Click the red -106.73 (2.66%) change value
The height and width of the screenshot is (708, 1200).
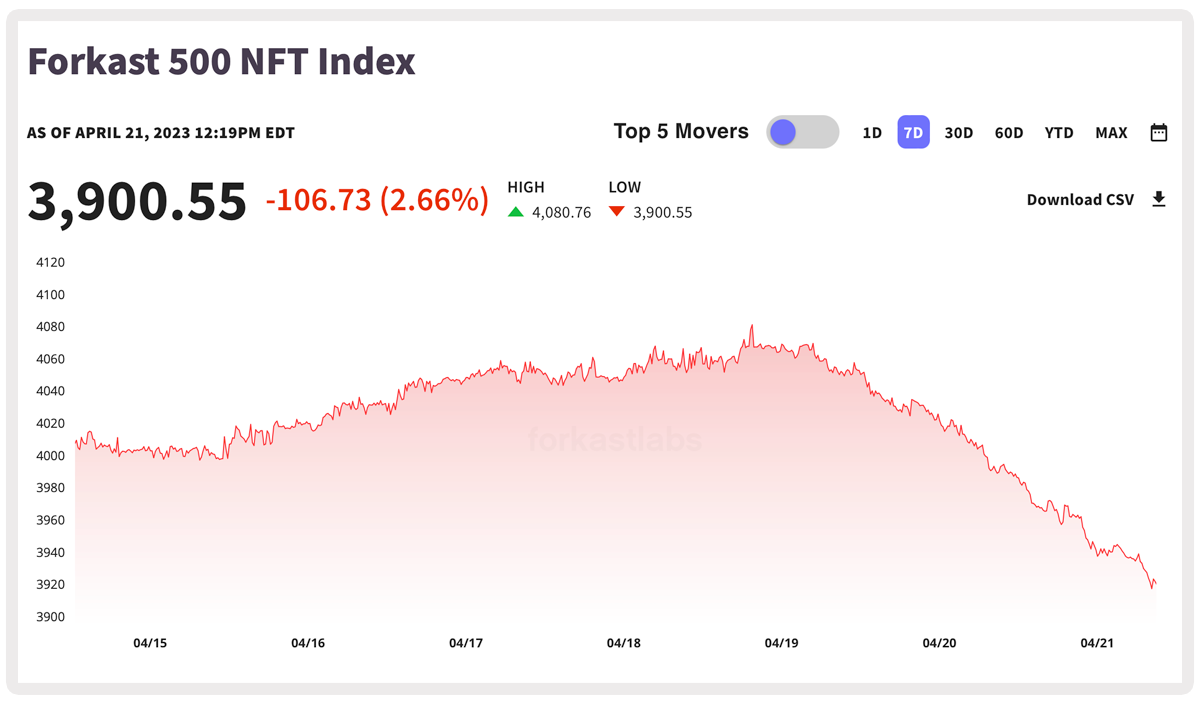click(x=377, y=200)
